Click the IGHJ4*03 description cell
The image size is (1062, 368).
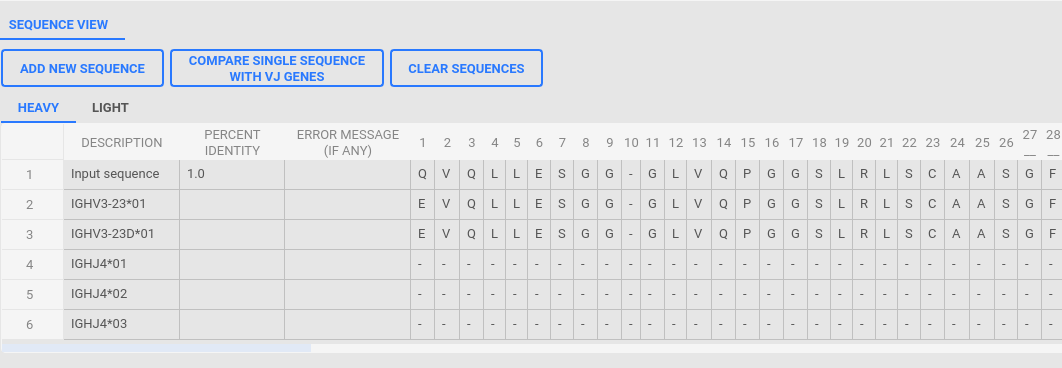click(x=122, y=324)
